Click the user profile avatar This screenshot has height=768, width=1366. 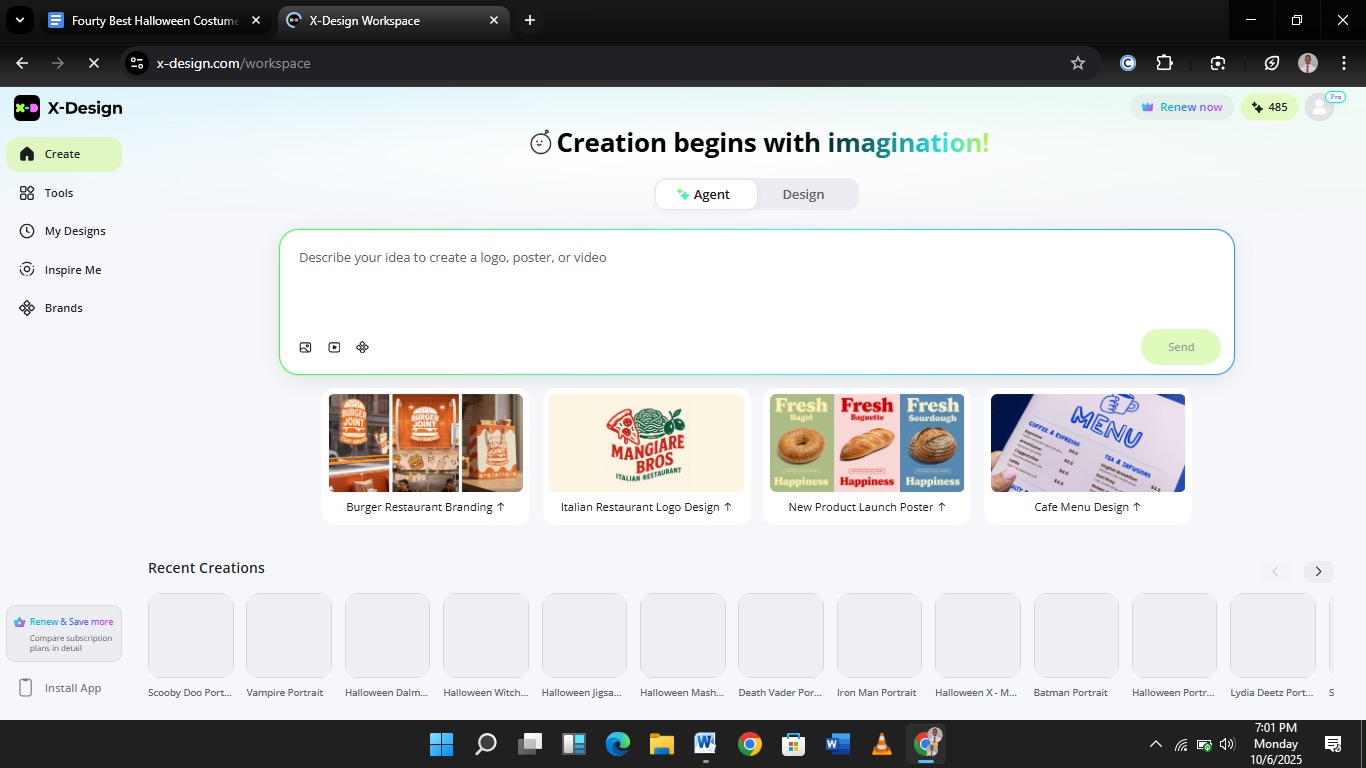[x=1319, y=108]
